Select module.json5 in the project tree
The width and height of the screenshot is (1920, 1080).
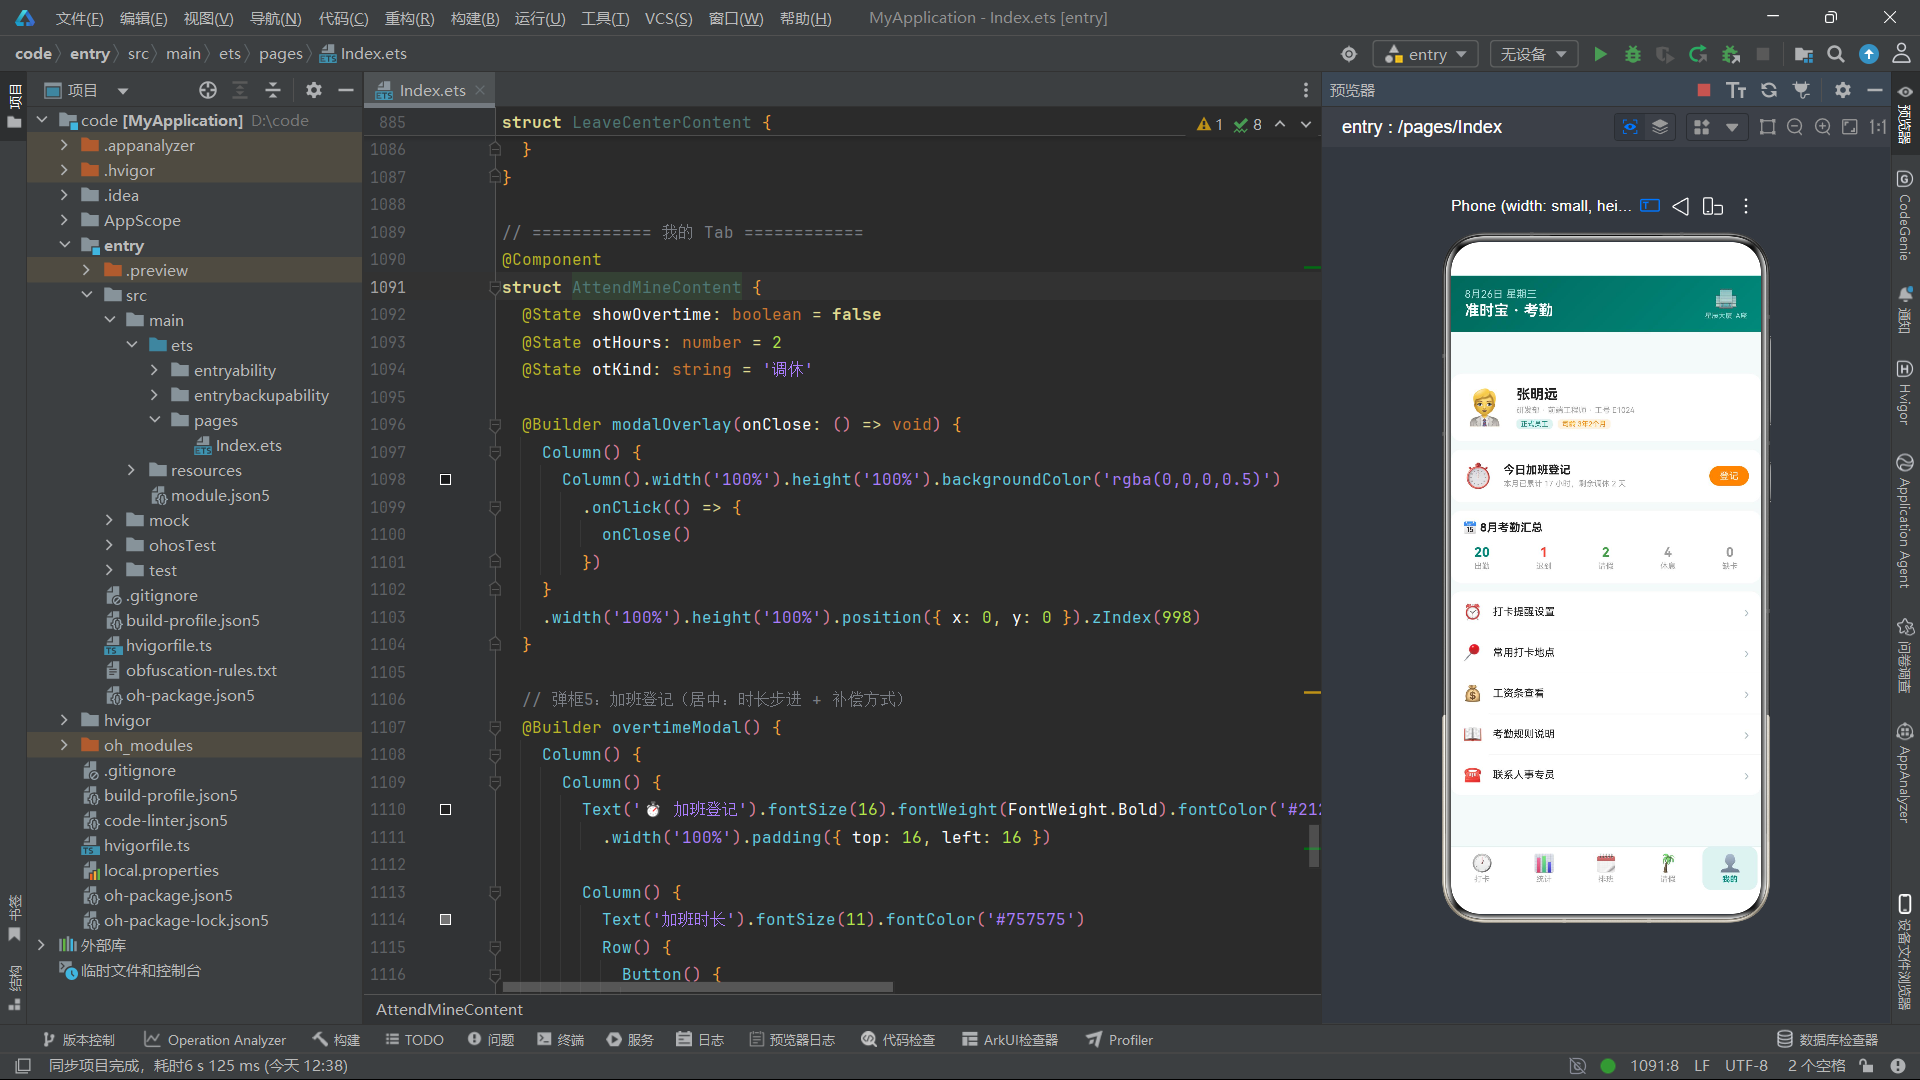pyautogui.click(x=220, y=495)
